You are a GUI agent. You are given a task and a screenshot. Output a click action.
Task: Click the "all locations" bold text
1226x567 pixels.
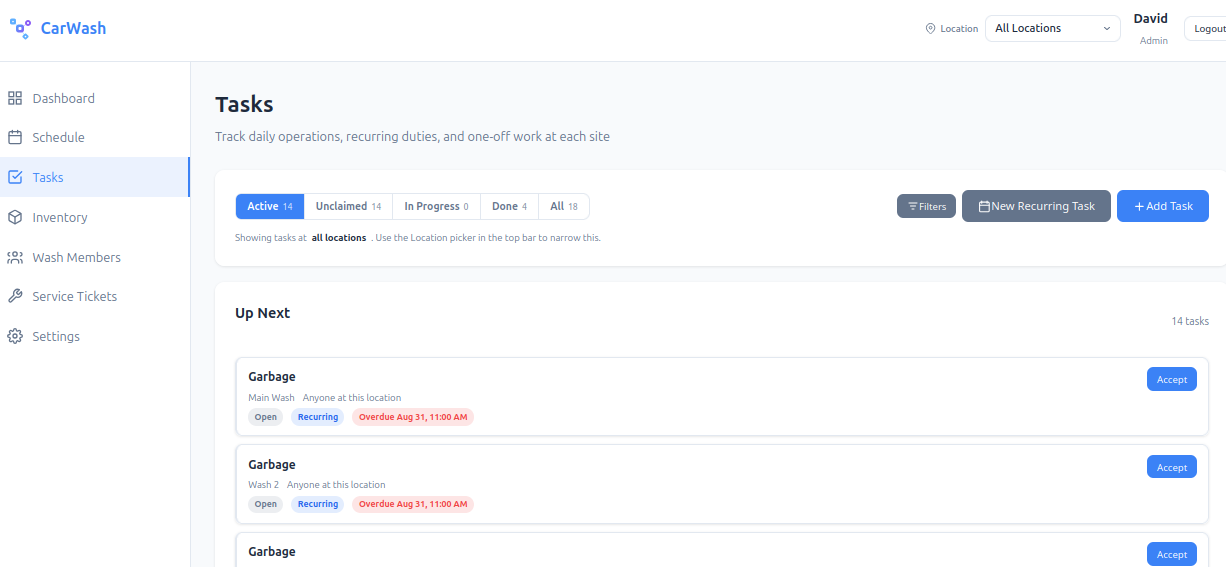339,238
